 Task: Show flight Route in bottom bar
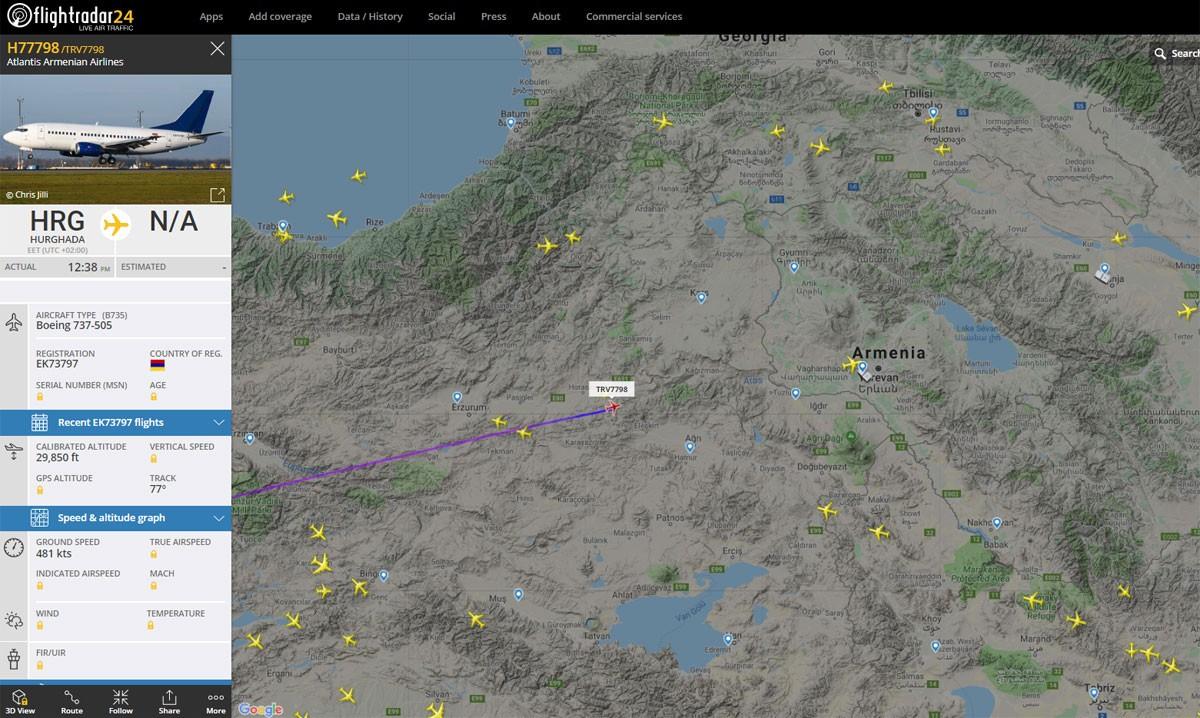click(x=71, y=701)
